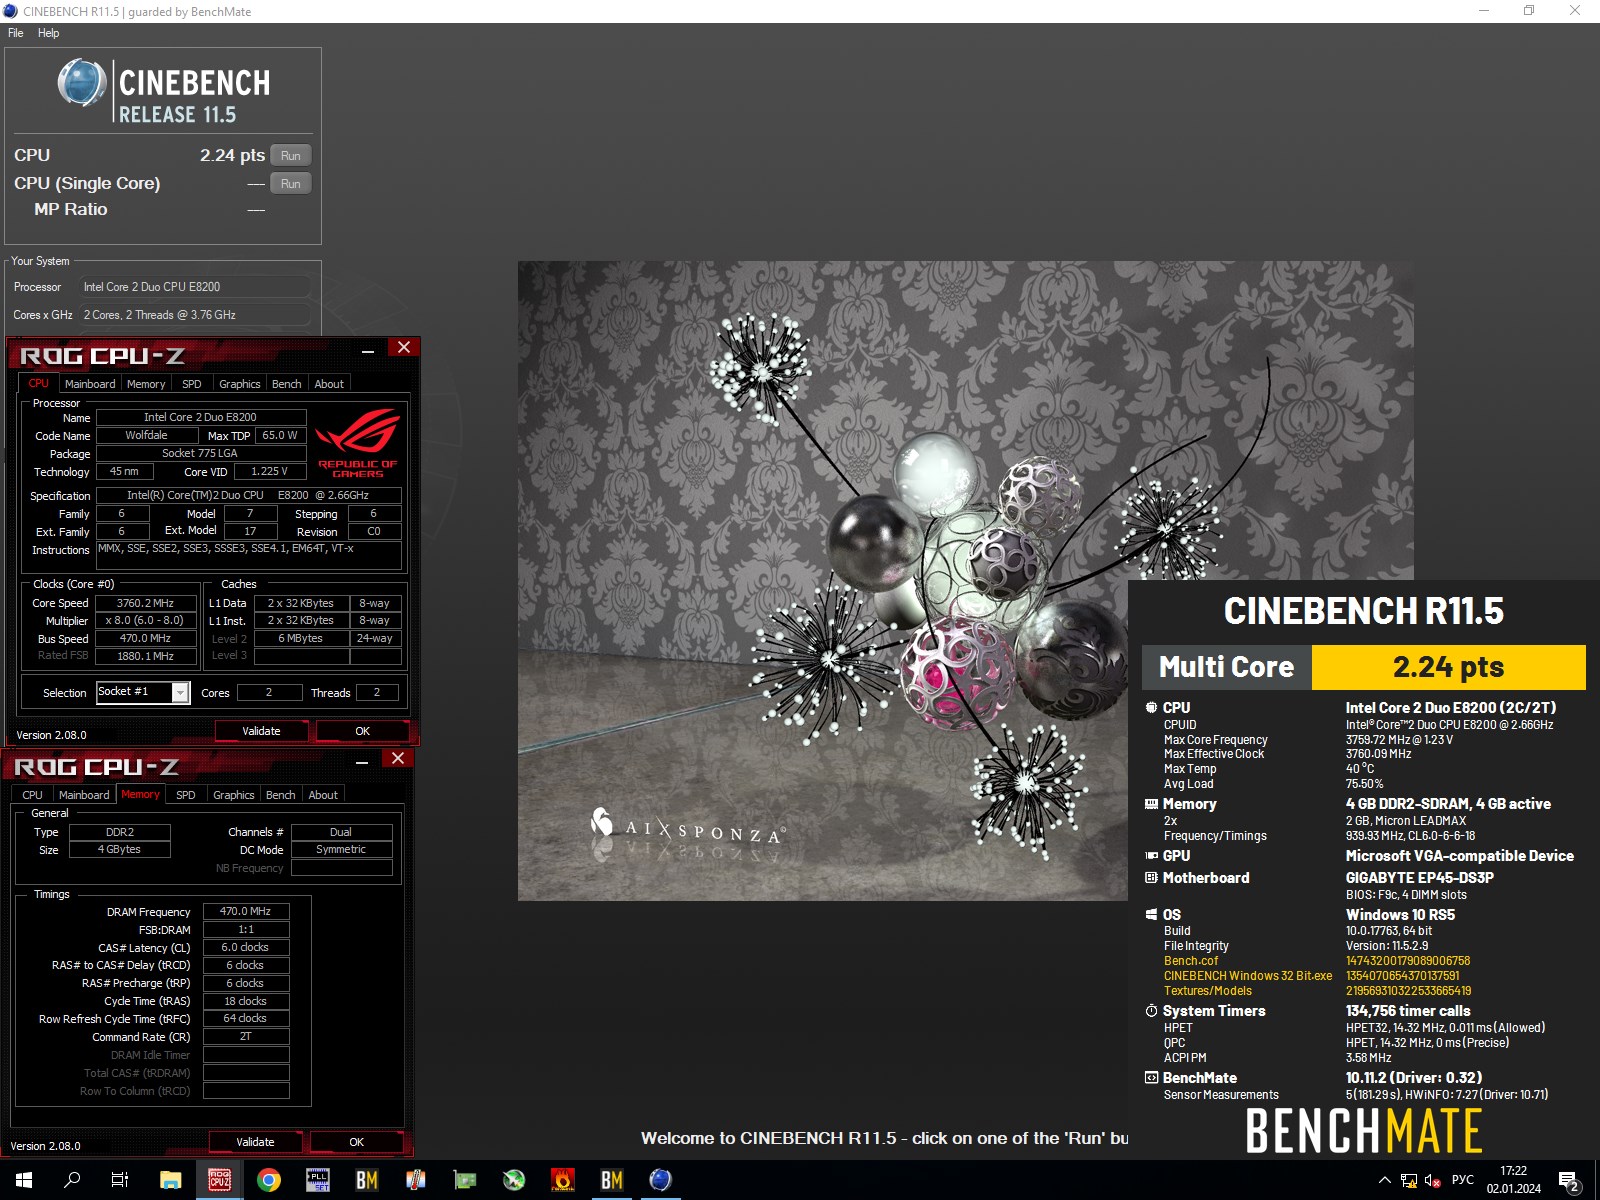The width and height of the screenshot is (1600, 1200).
Task: Switch to Memory tab in upper CPU-Z
Action: (x=146, y=384)
